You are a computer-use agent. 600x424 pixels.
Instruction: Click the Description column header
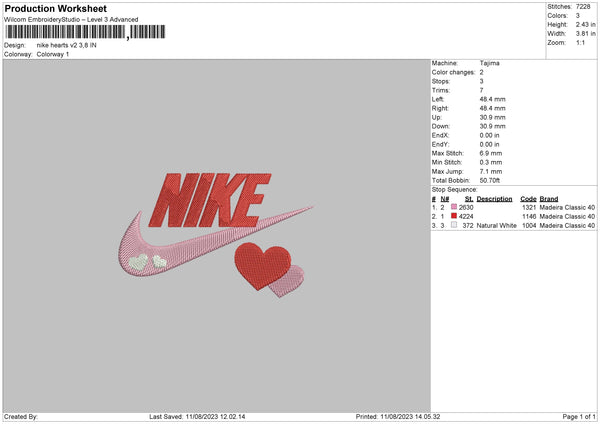pos(494,198)
